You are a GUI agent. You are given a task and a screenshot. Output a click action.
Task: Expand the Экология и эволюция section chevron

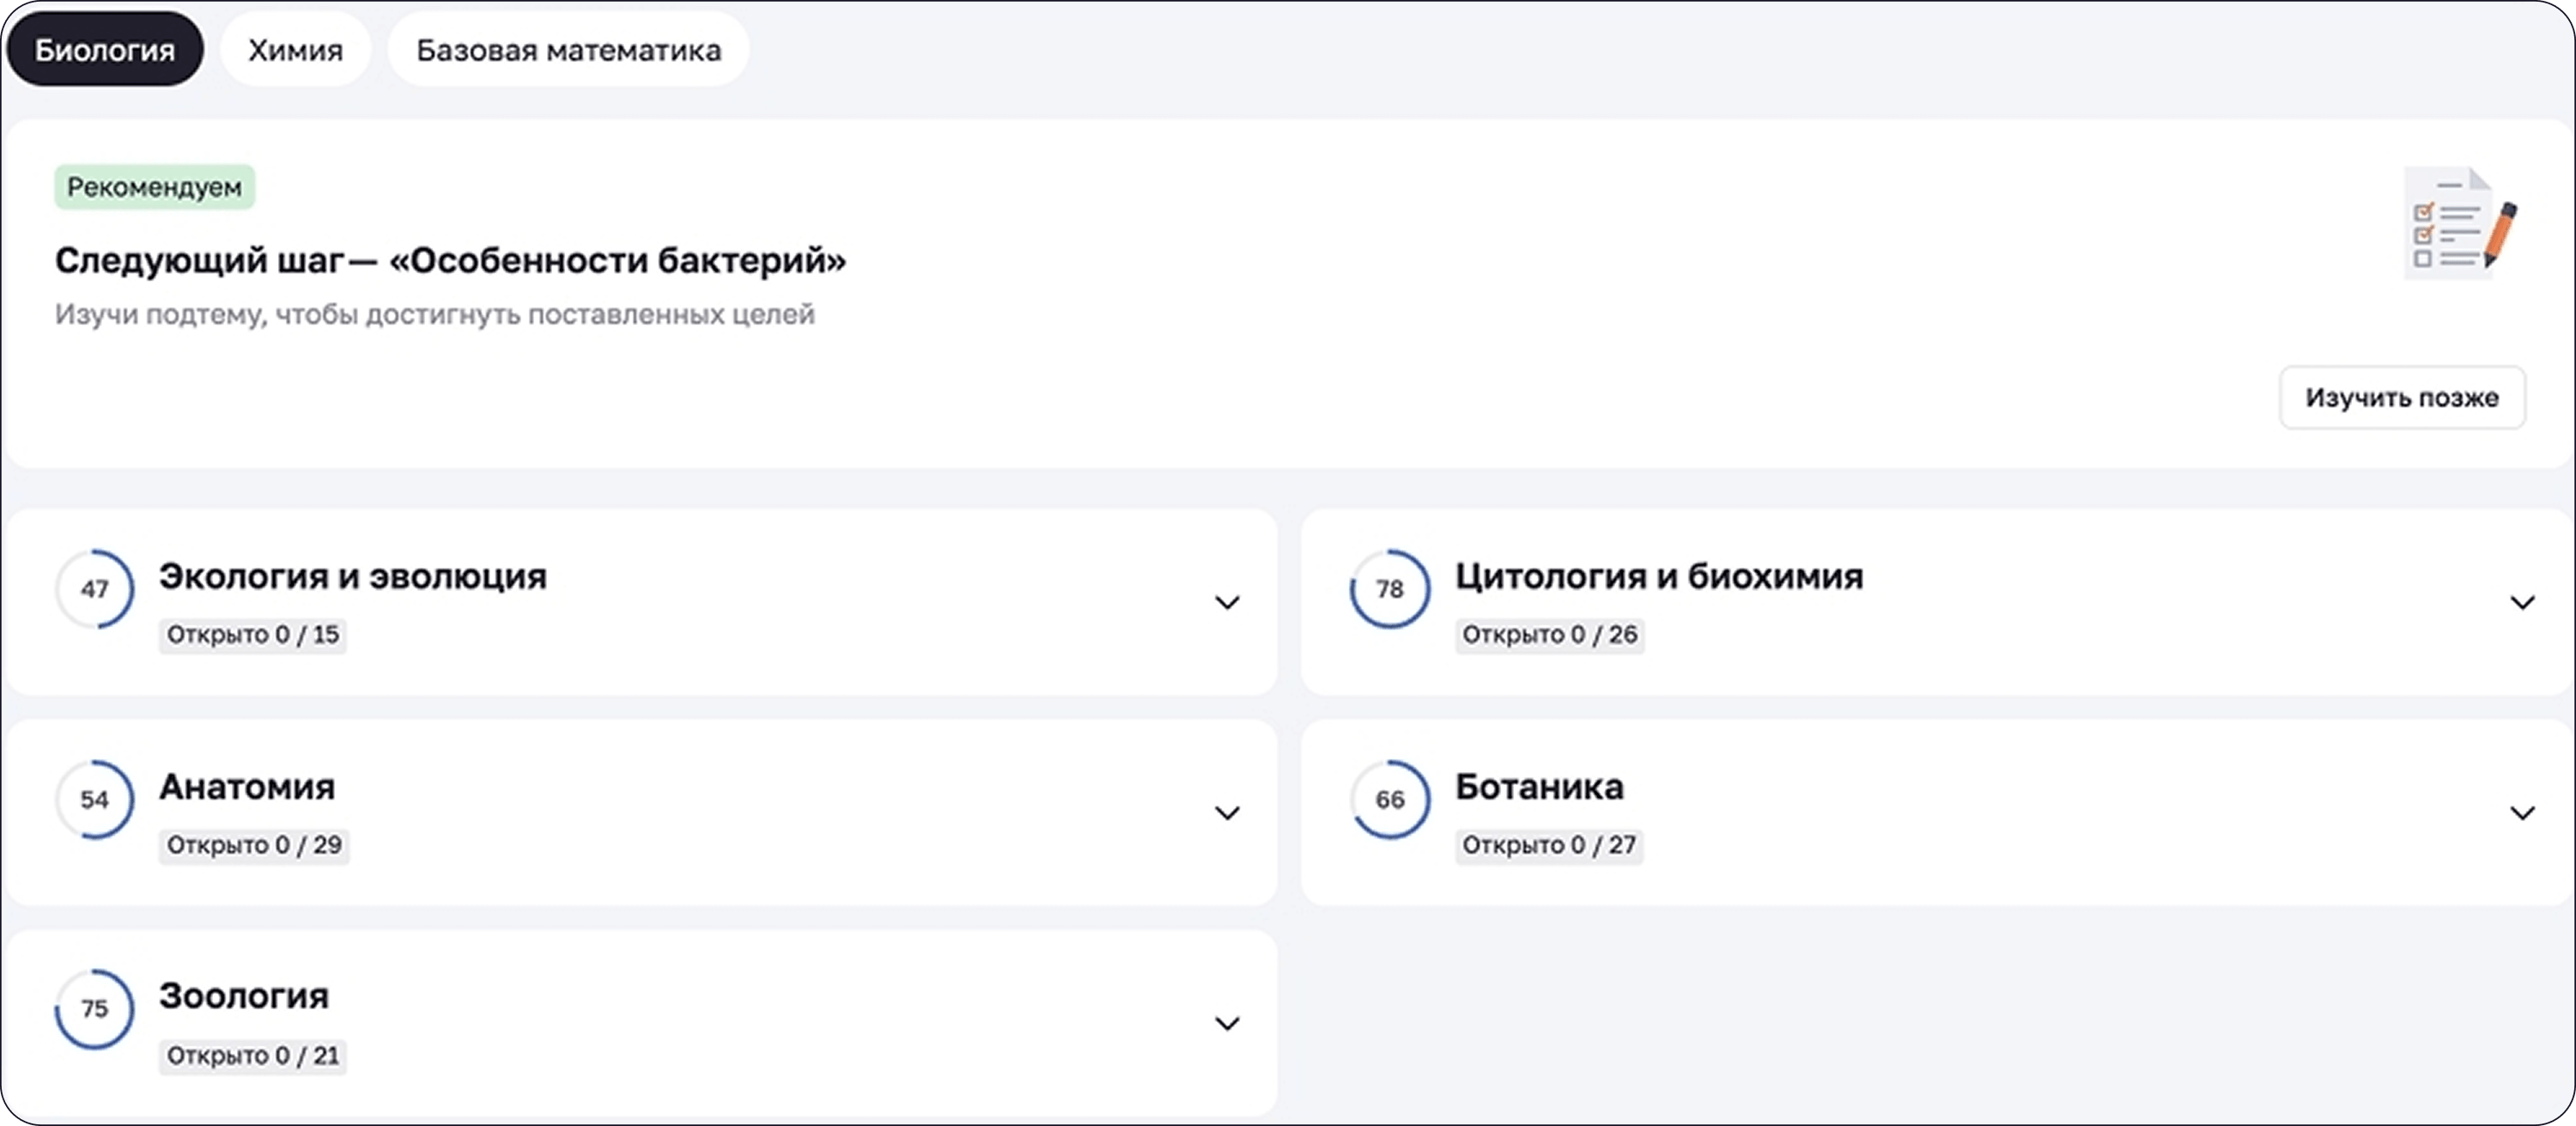pyautogui.click(x=1227, y=602)
